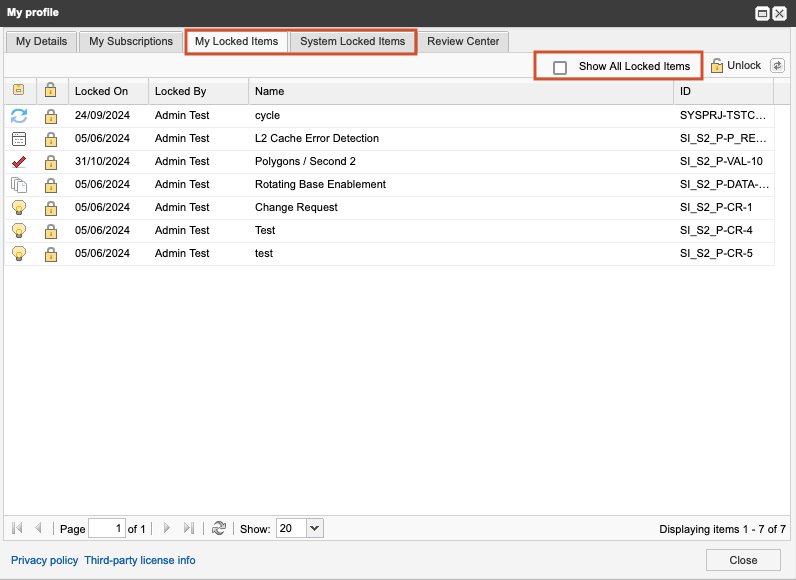The width and height of the screenshot is (796, 580).
Task: Click the L2 Cache Error Detection type icon
Action: point(19,139)
